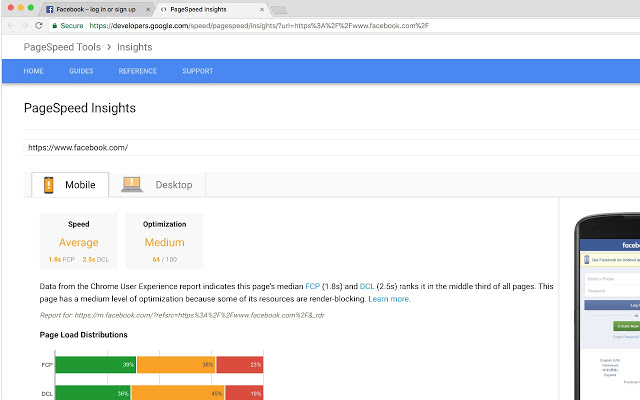This screenshot has height=400, width=640.
Task: Click the breadcrumb chevron separator
Action: pyautogui.click(x=109, y=47)
